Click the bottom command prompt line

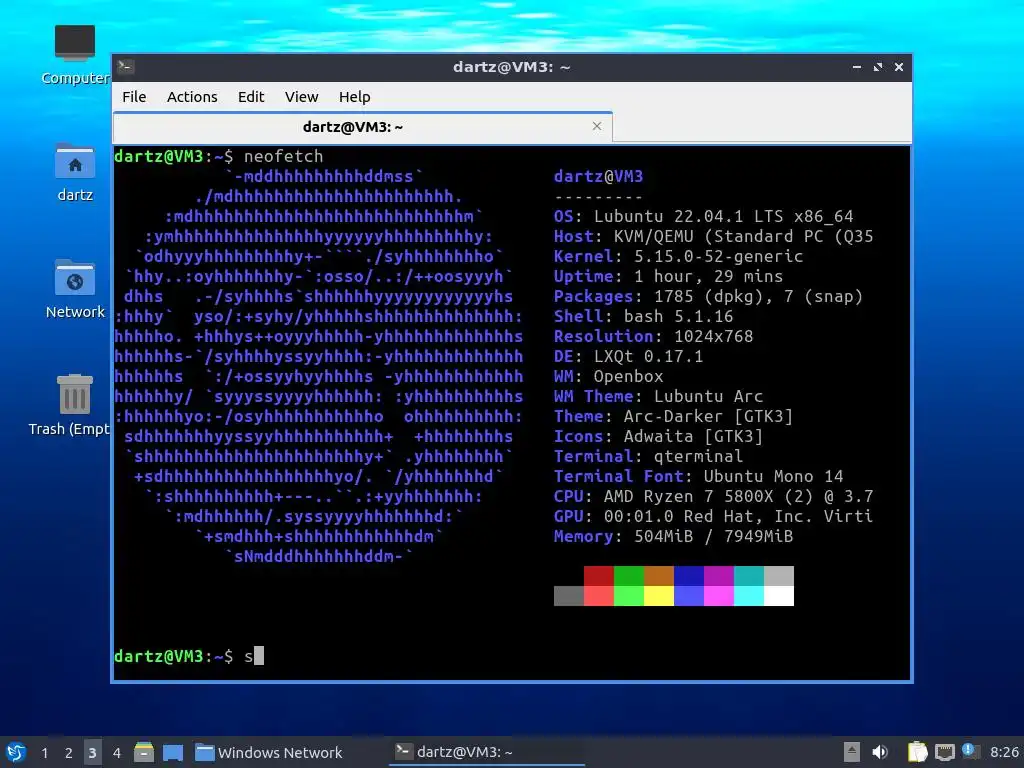[x=189, y=656]
